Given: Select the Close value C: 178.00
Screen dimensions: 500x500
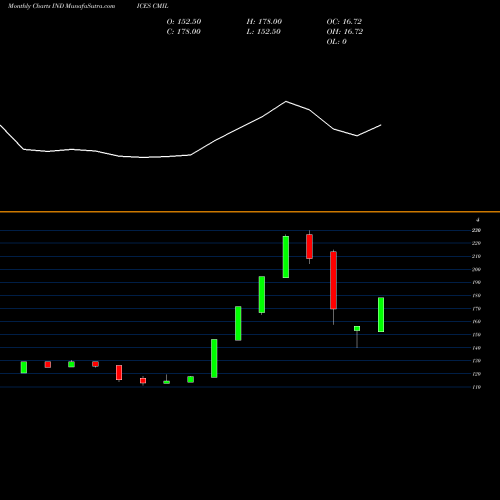Looking at the screenshot, I should pyautogui.click(x=184, y=31).
